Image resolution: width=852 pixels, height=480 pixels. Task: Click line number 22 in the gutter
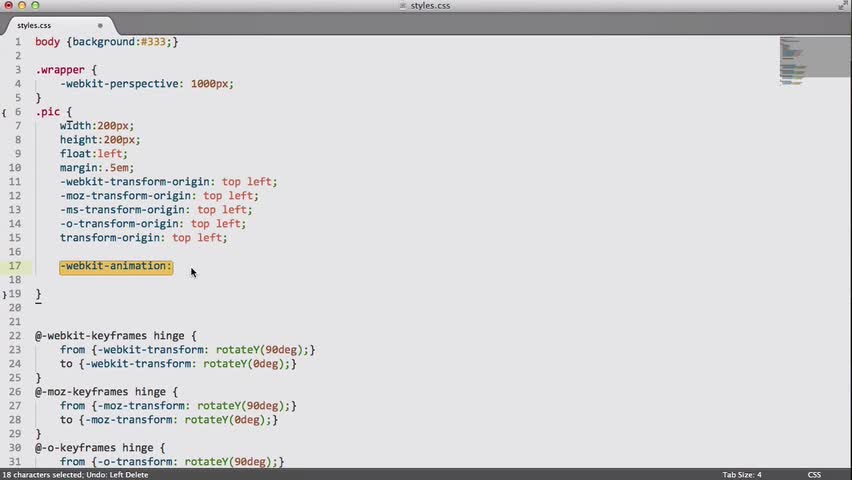point(15,336)
